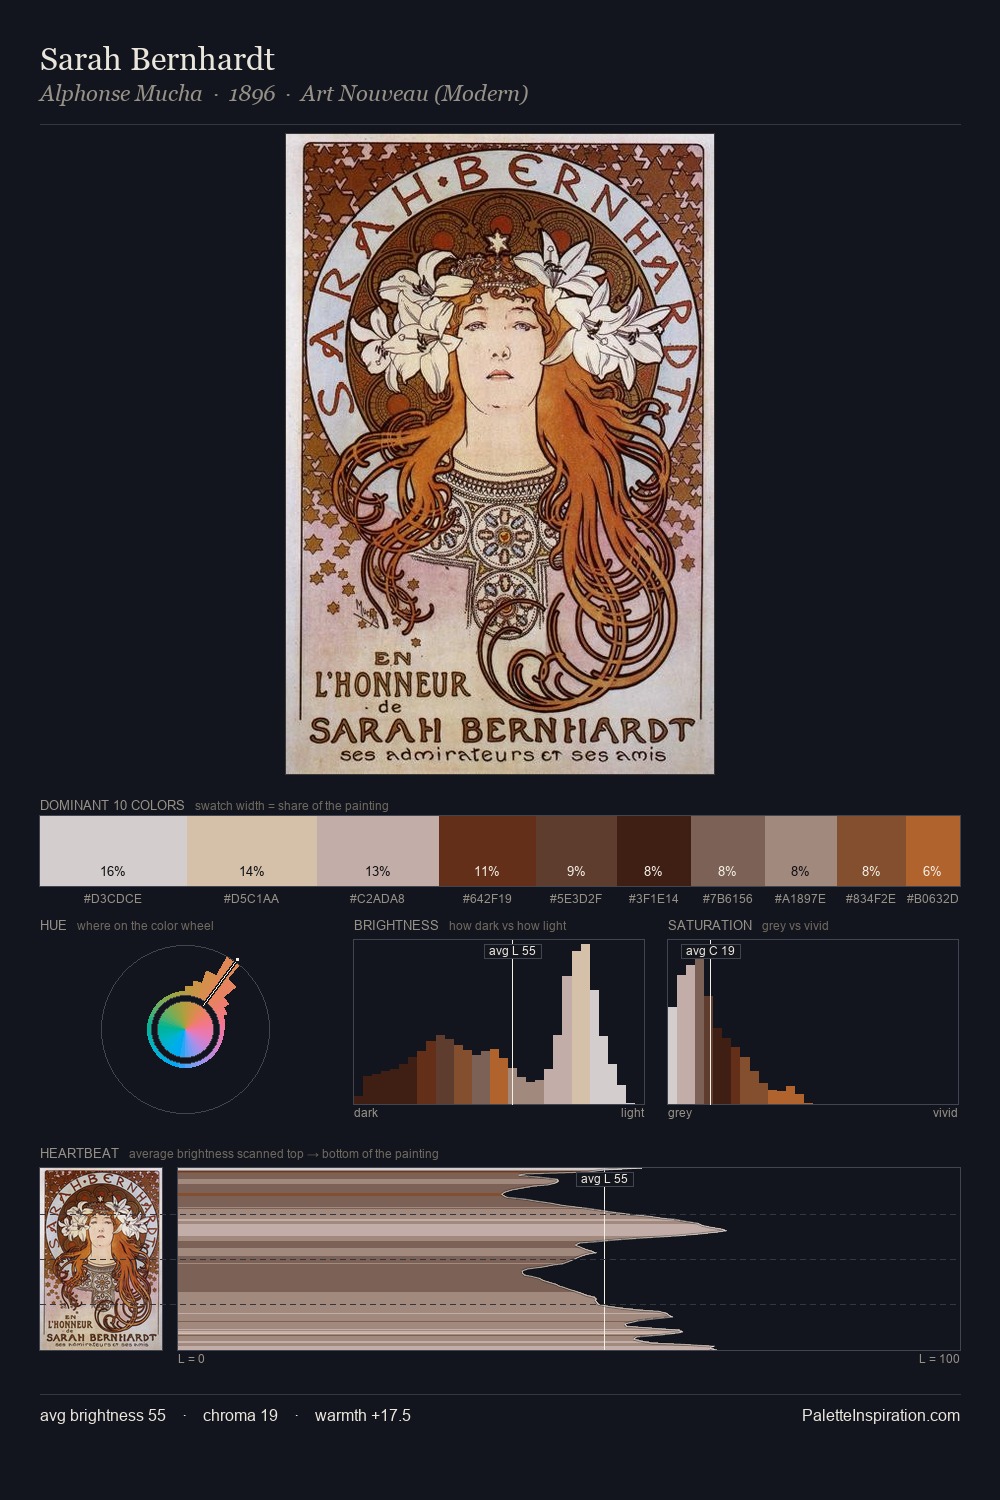Viewport: 1000px width, 1500px height.
Task: Click 'avg brightness 55' in the footer
Action: [103, 1415]
